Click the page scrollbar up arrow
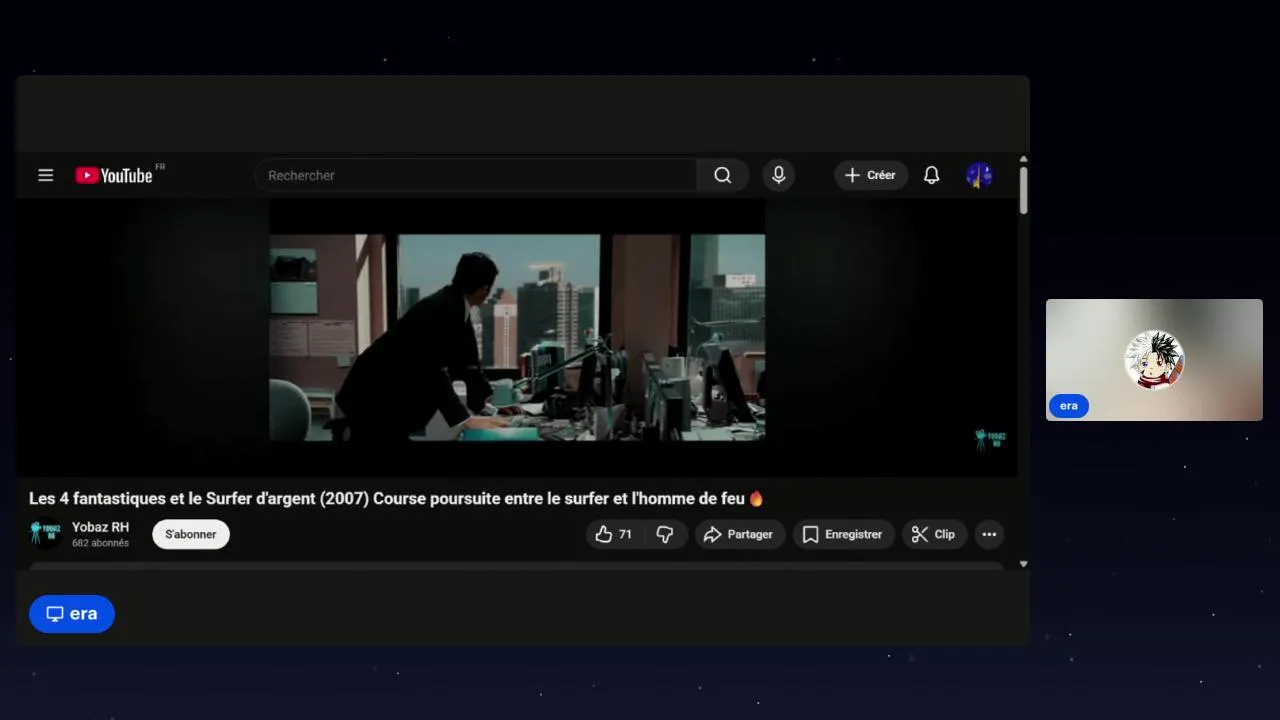Screen dimensions: 1280x720 point(1023,160)
